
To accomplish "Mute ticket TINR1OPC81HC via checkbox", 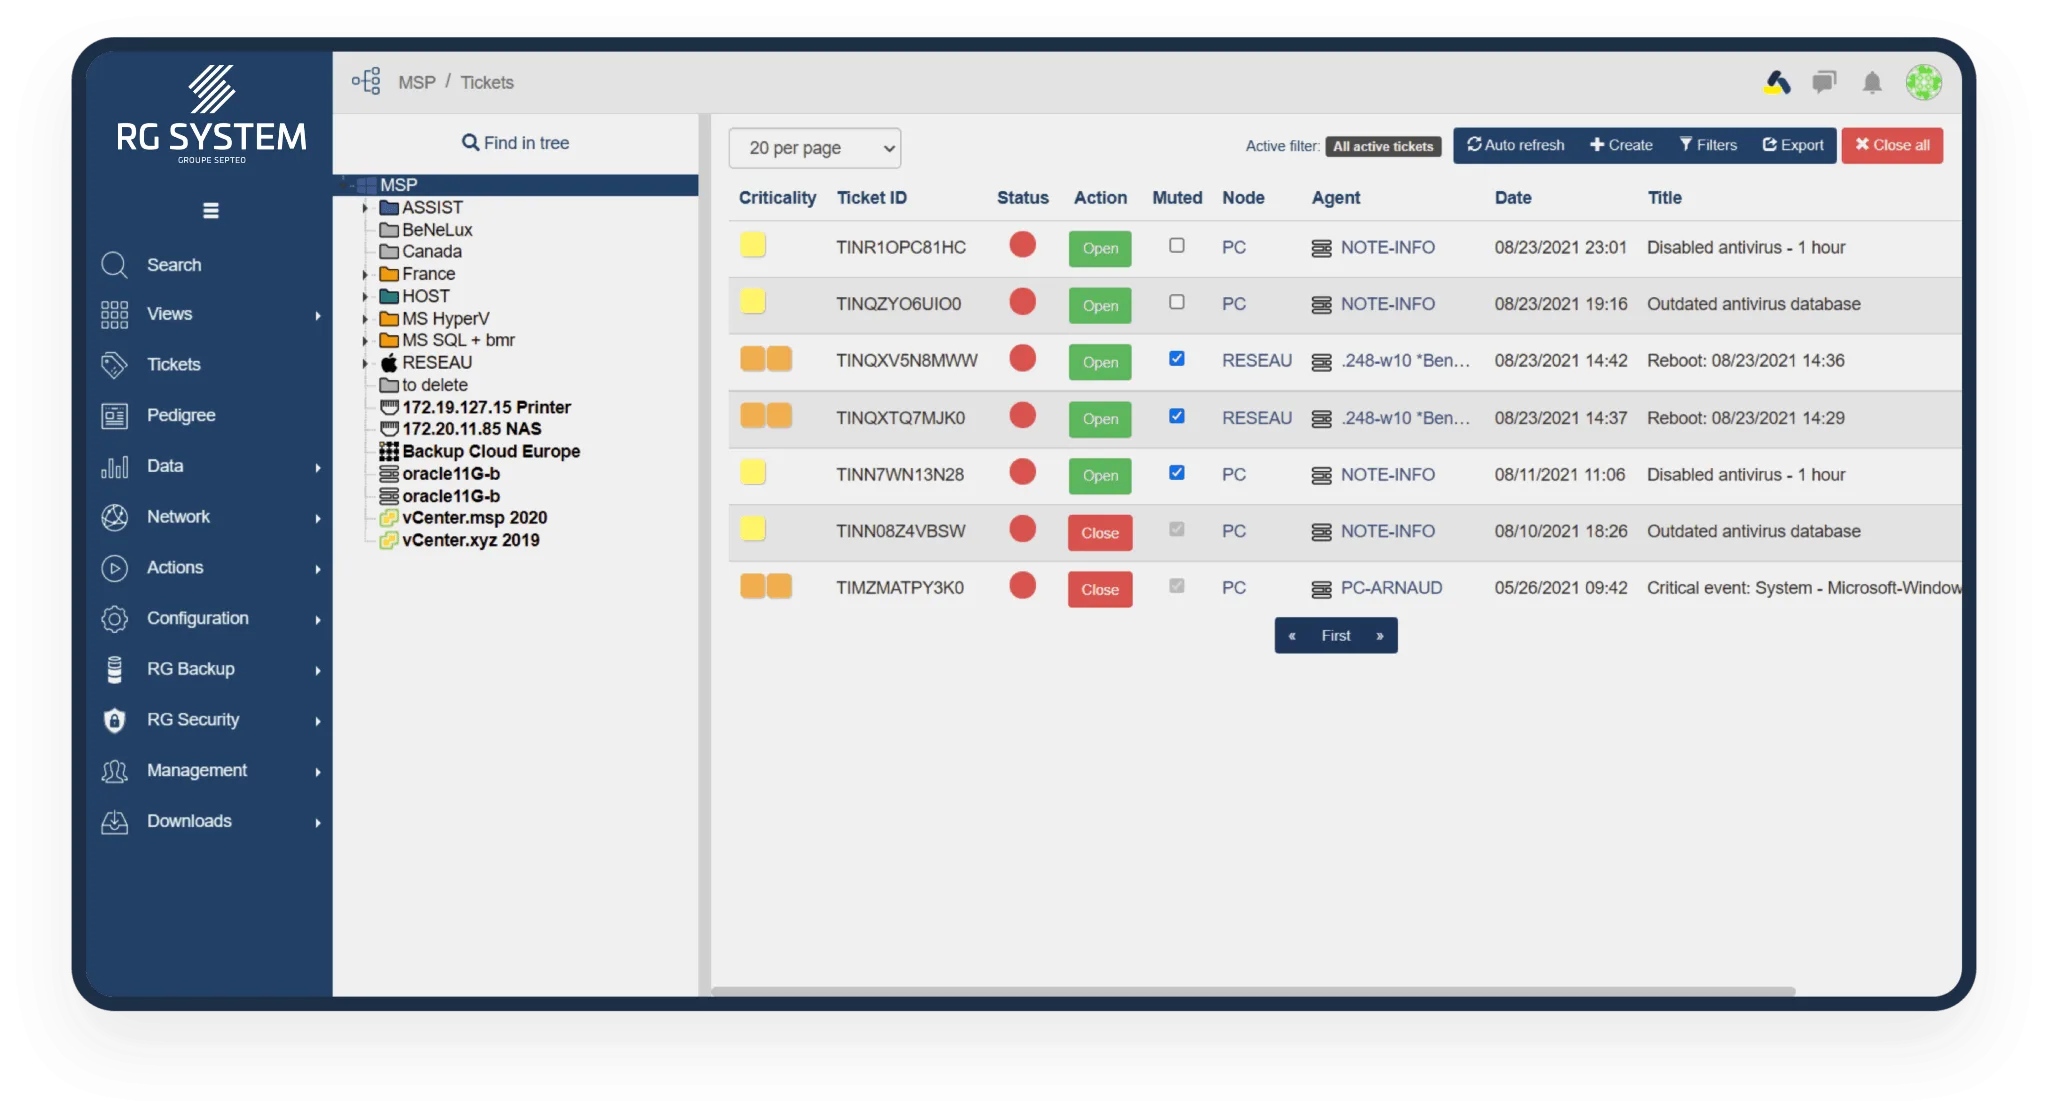I will (x=1176, y=246).
